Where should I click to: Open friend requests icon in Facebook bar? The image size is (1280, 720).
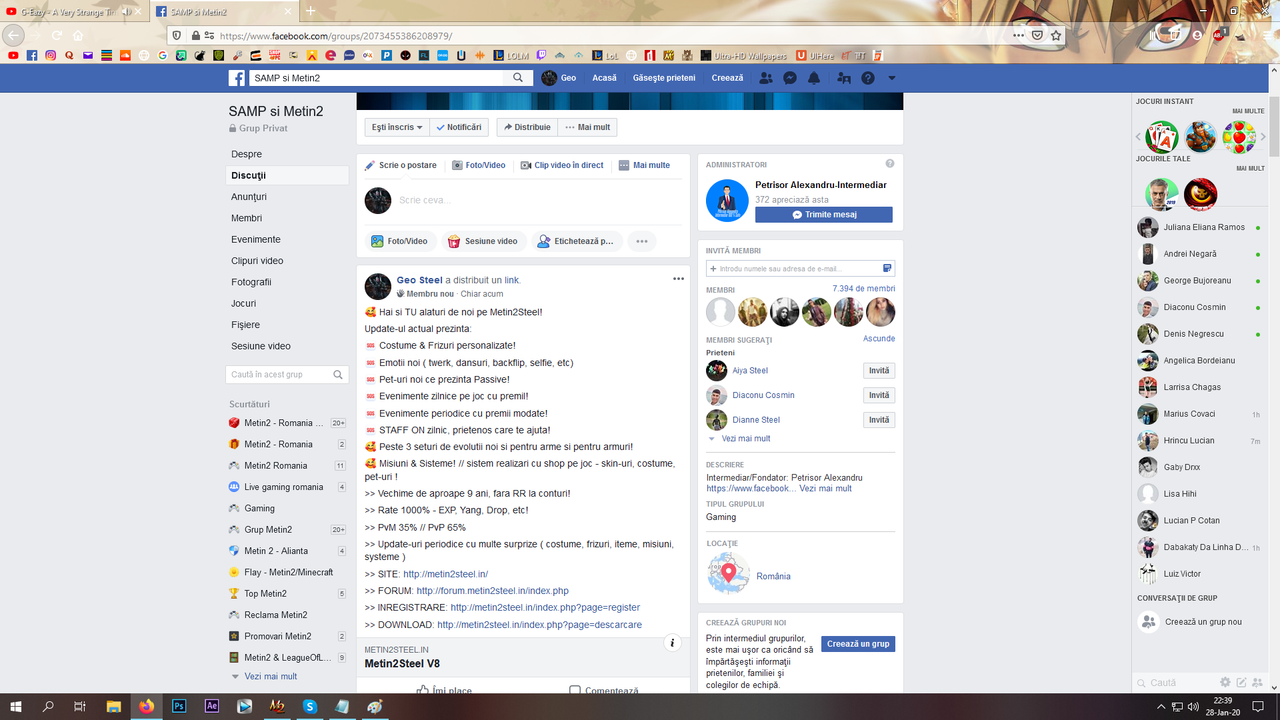[x=766, y=78]
